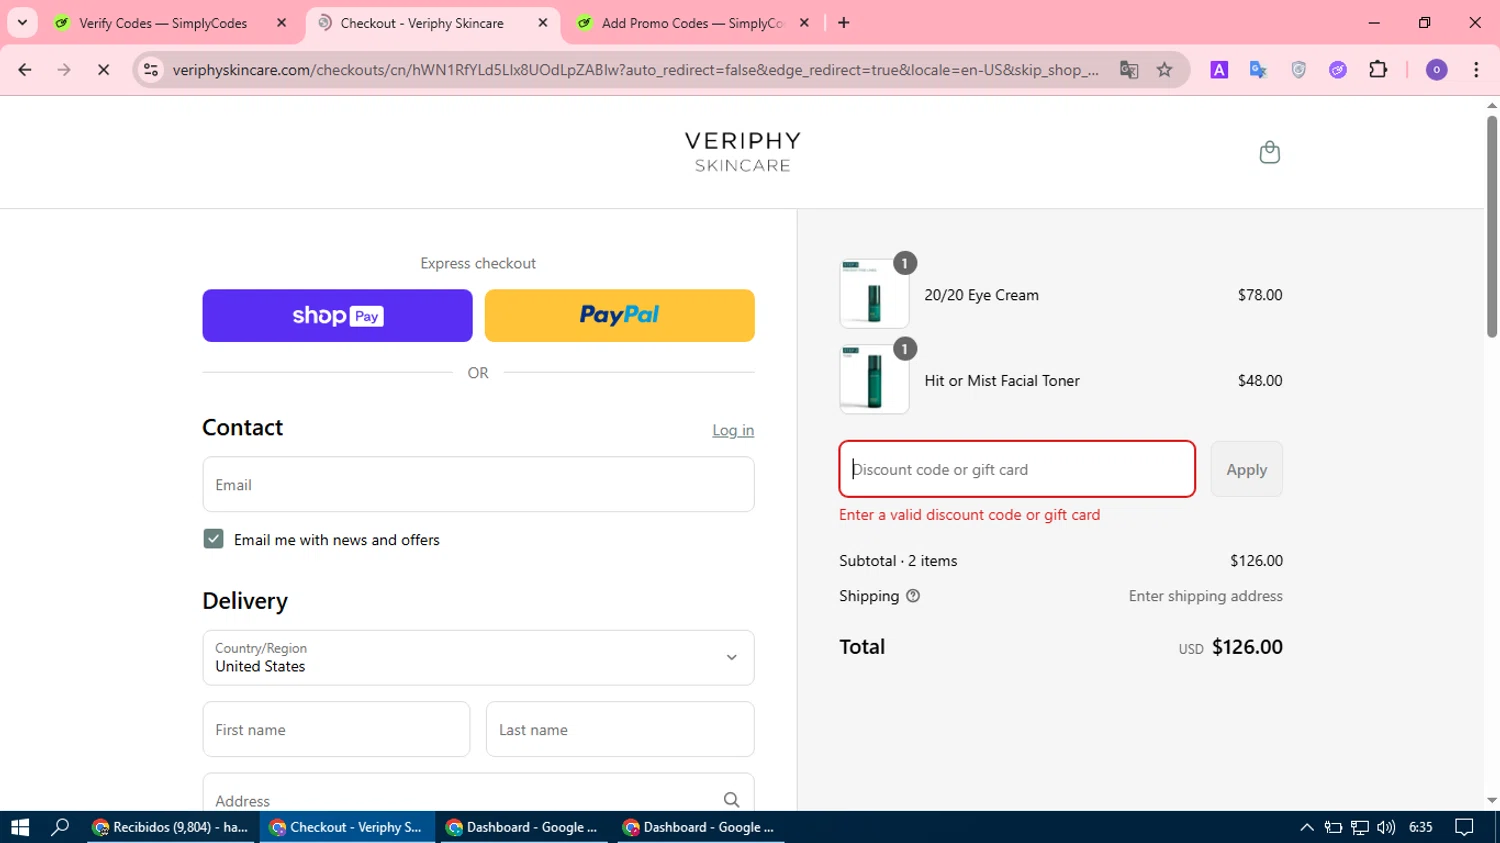Screen dimensions: 1500x843
Task: Click the Address field
Action: 478,793
